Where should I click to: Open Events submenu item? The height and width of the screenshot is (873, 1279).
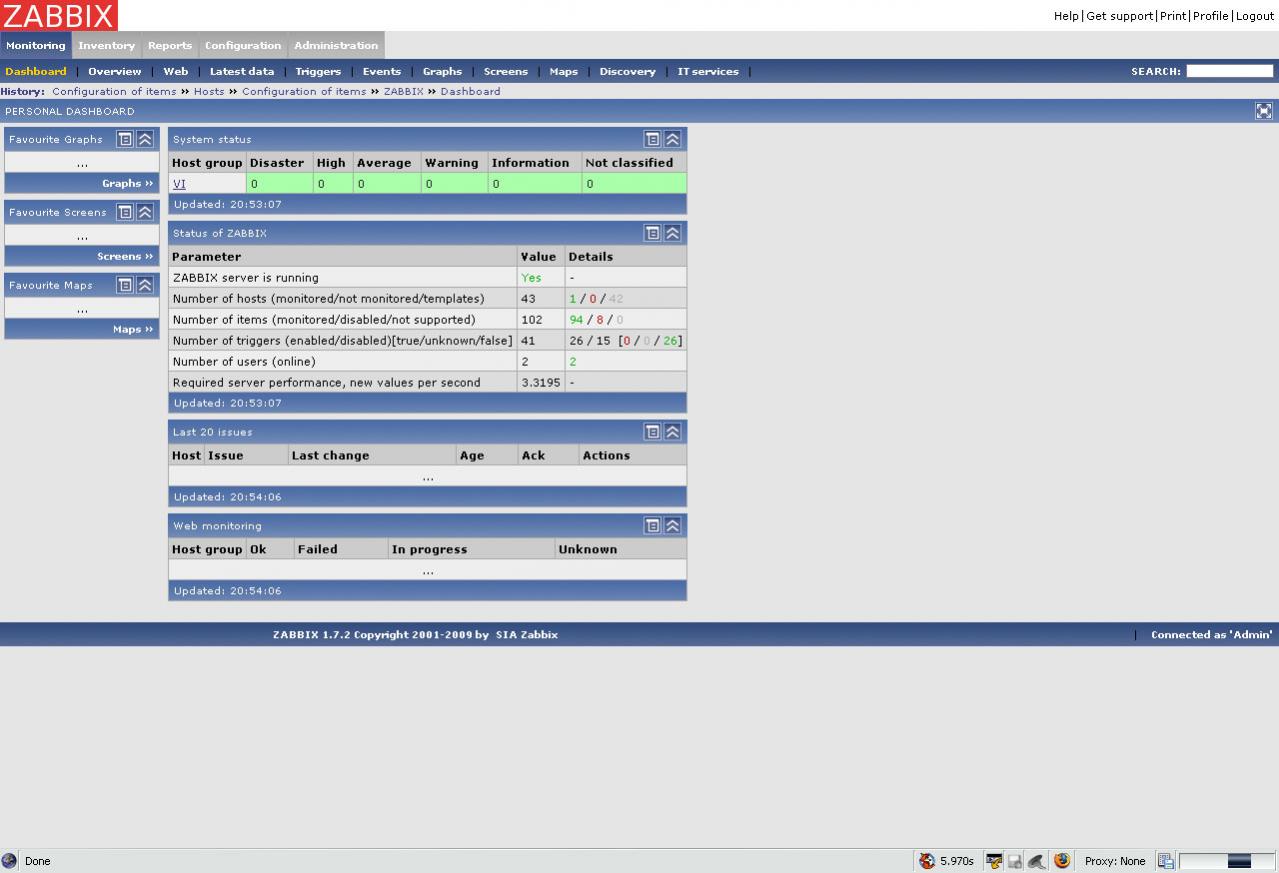tap(382, 72)
